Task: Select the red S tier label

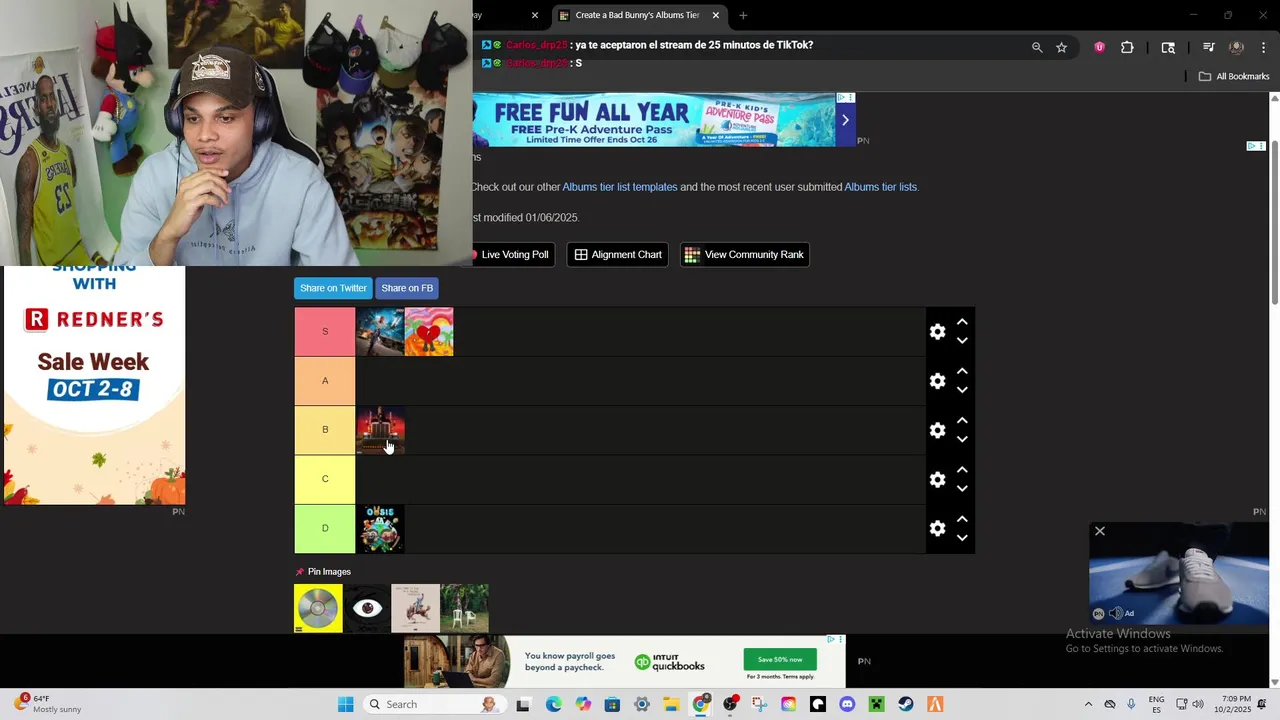Action: click(325, 332)
